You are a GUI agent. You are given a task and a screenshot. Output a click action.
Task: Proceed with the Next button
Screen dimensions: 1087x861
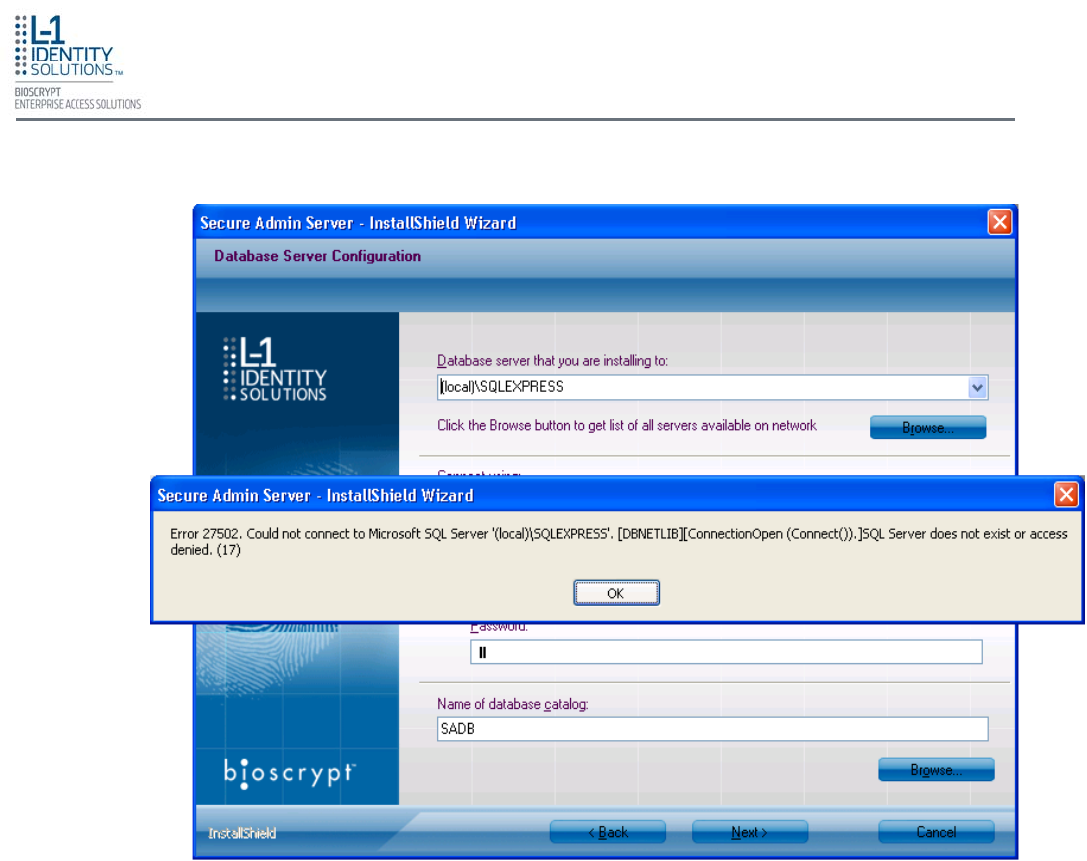[x=749, y=832]
